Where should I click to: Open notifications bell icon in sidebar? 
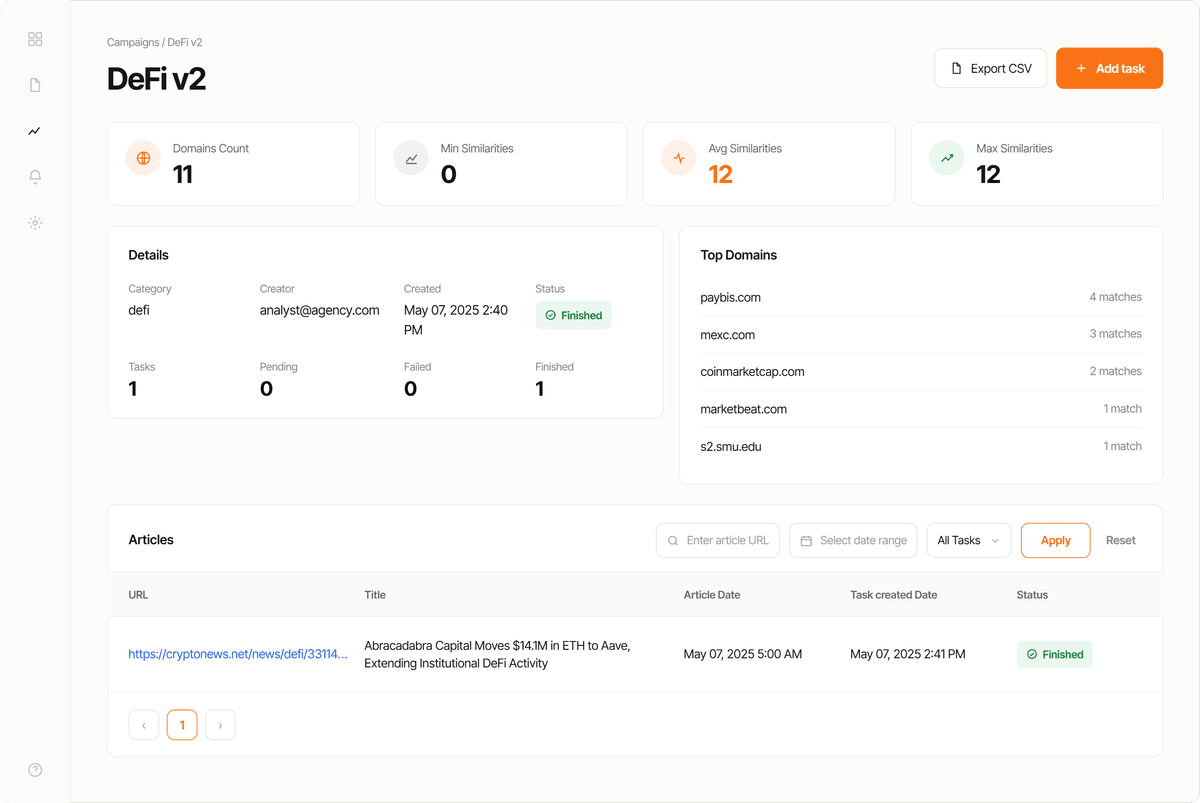(35, 177)
